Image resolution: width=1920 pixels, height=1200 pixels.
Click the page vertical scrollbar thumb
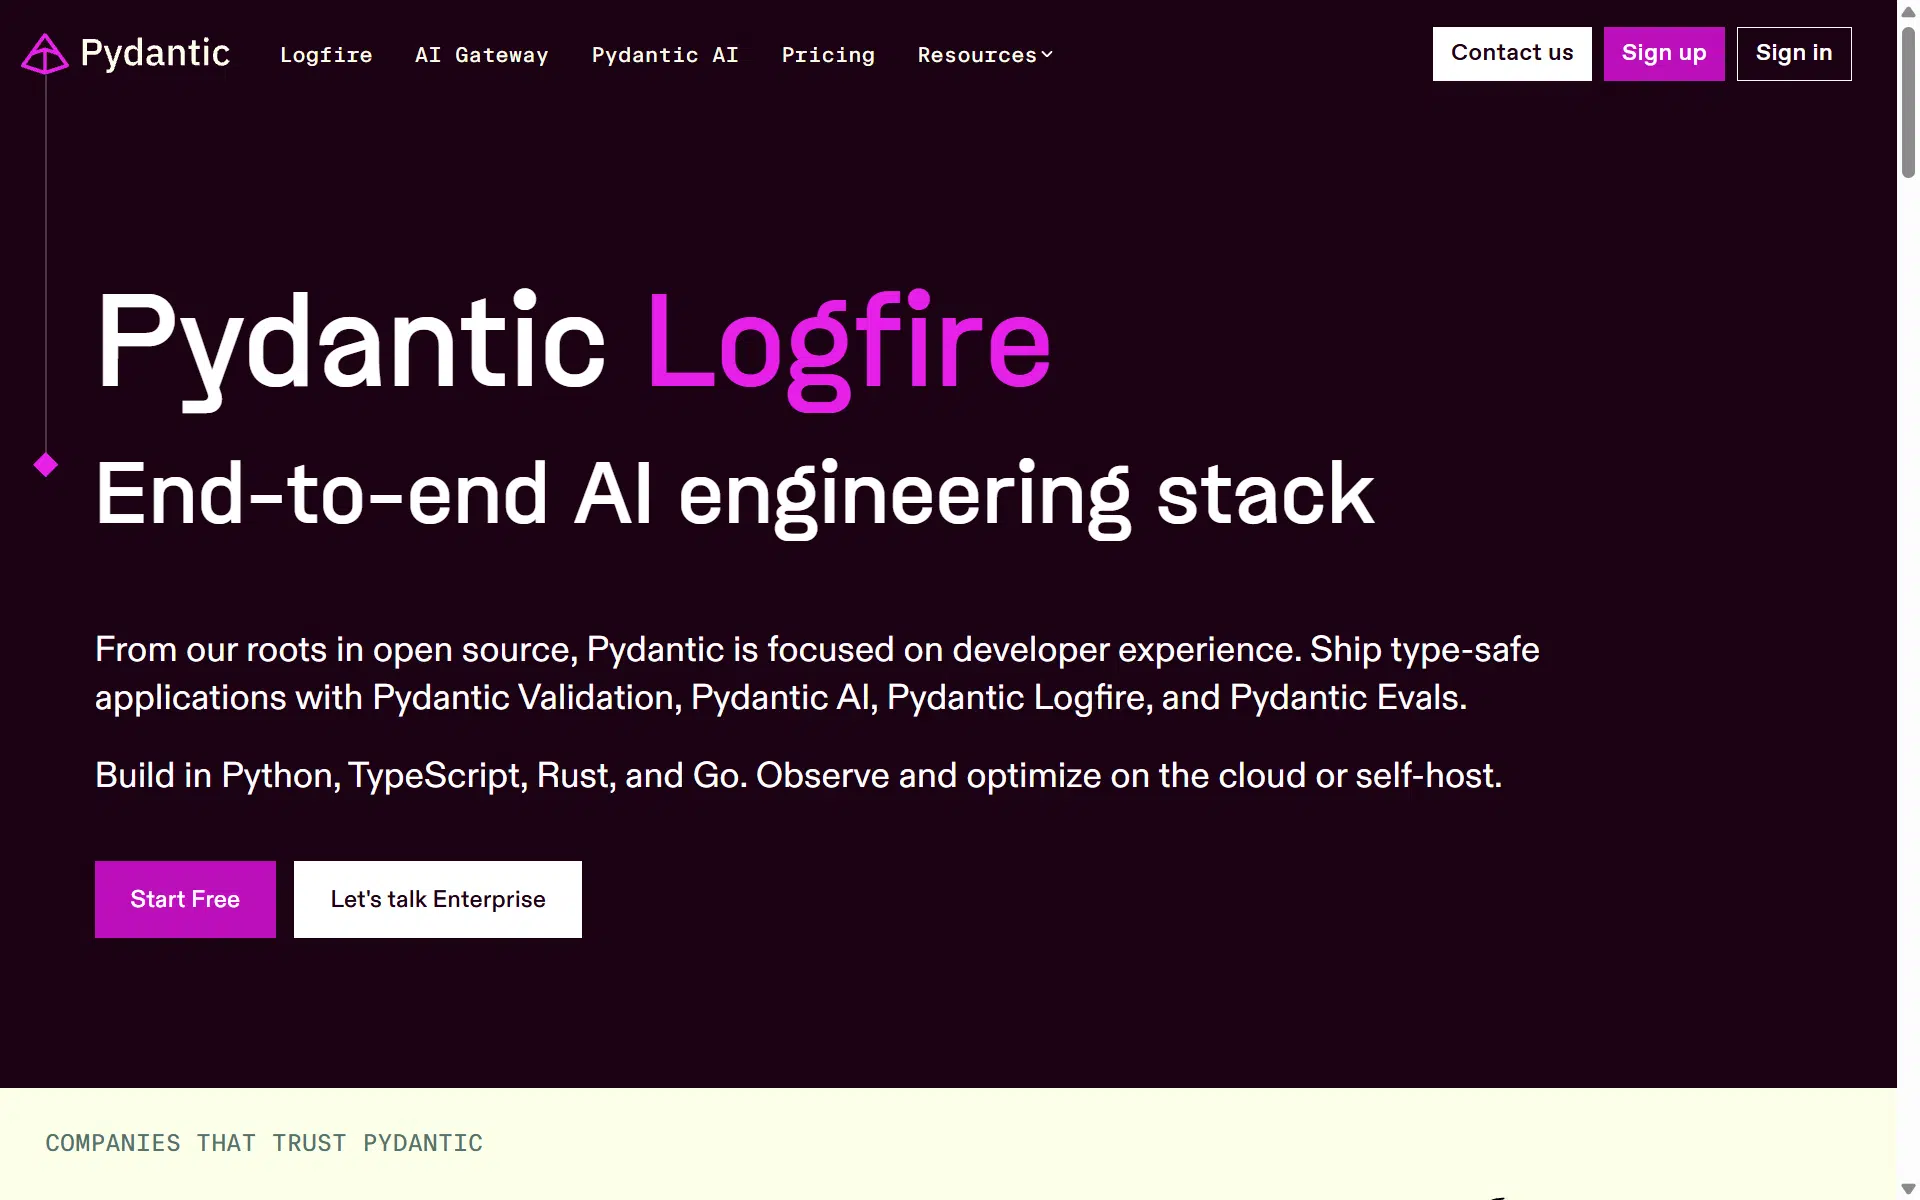coord(1908,103)
